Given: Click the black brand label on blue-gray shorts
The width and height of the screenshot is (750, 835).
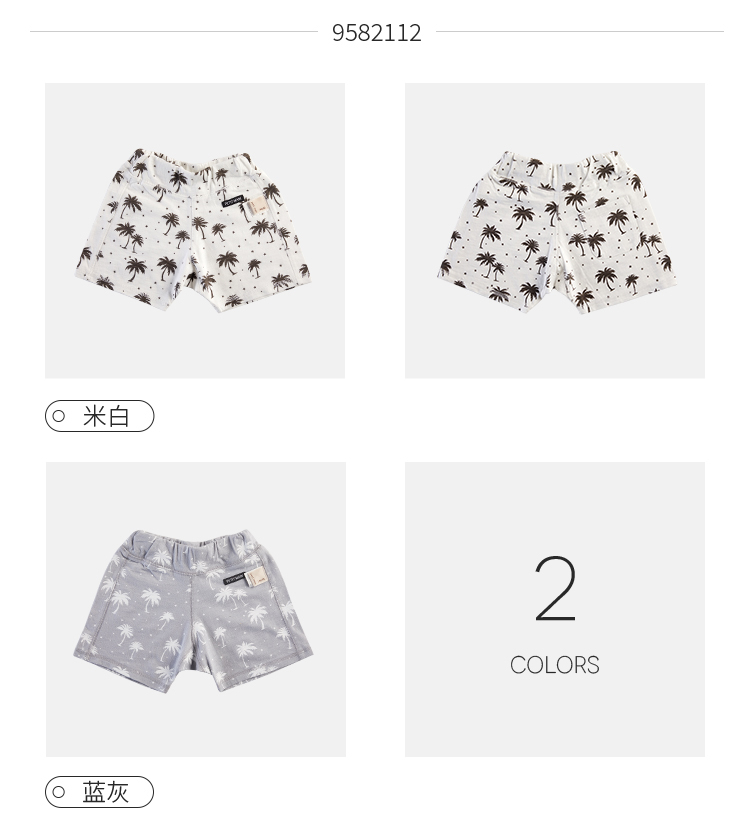Looking at the screenshot, I should tap(234, 579).
